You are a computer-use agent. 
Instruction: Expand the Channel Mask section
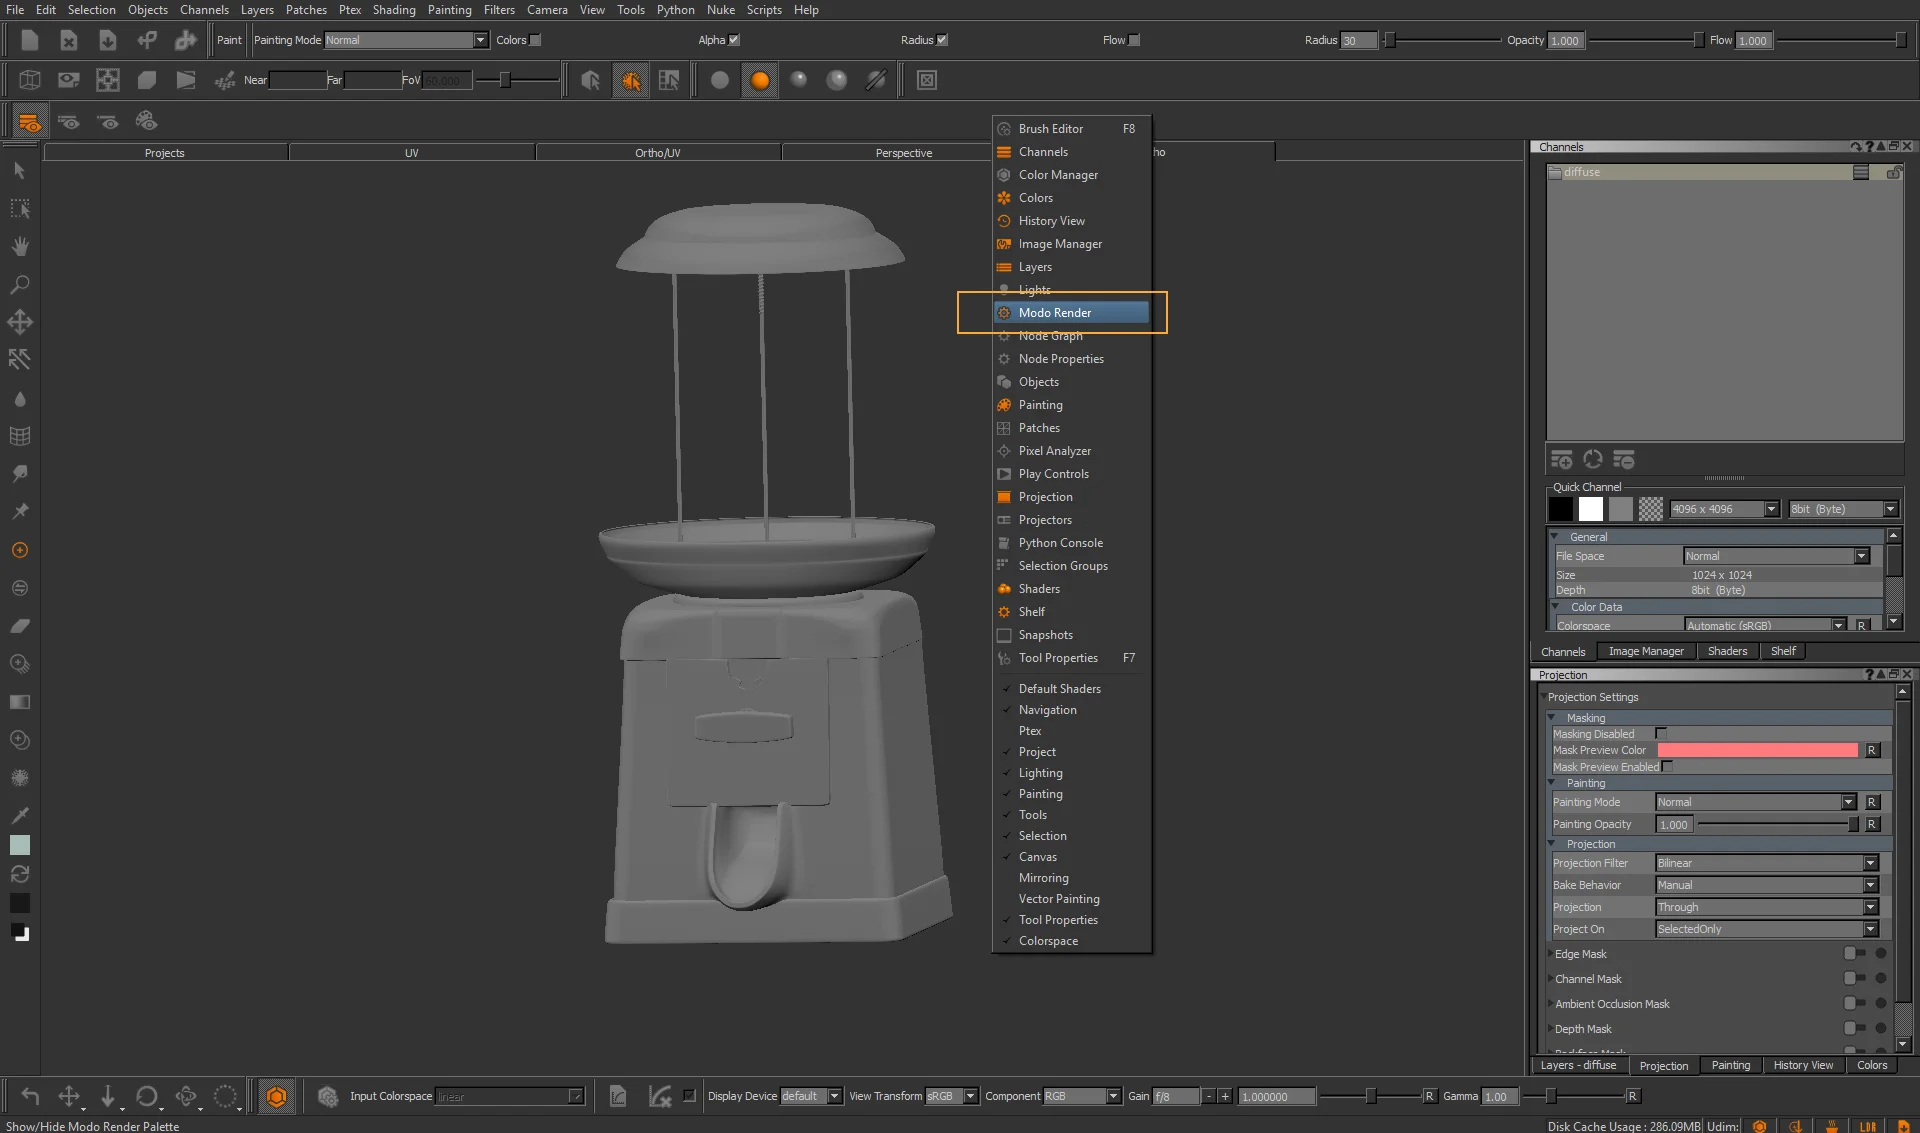tap(1551, 979)
